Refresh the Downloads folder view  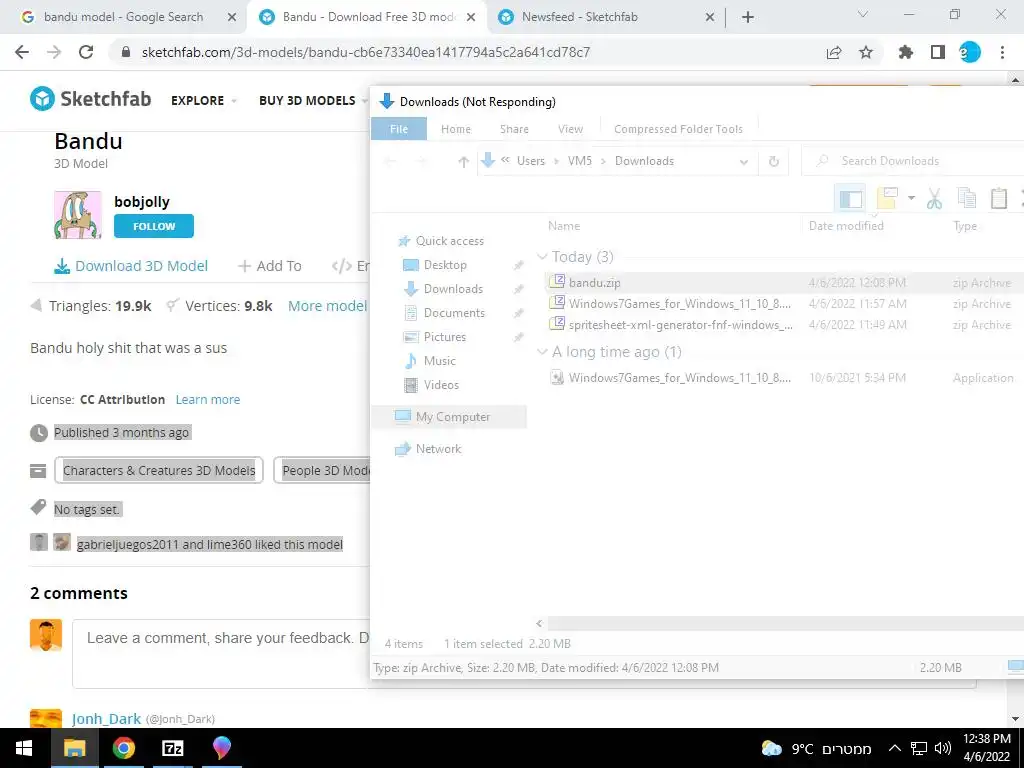(774, 161)
